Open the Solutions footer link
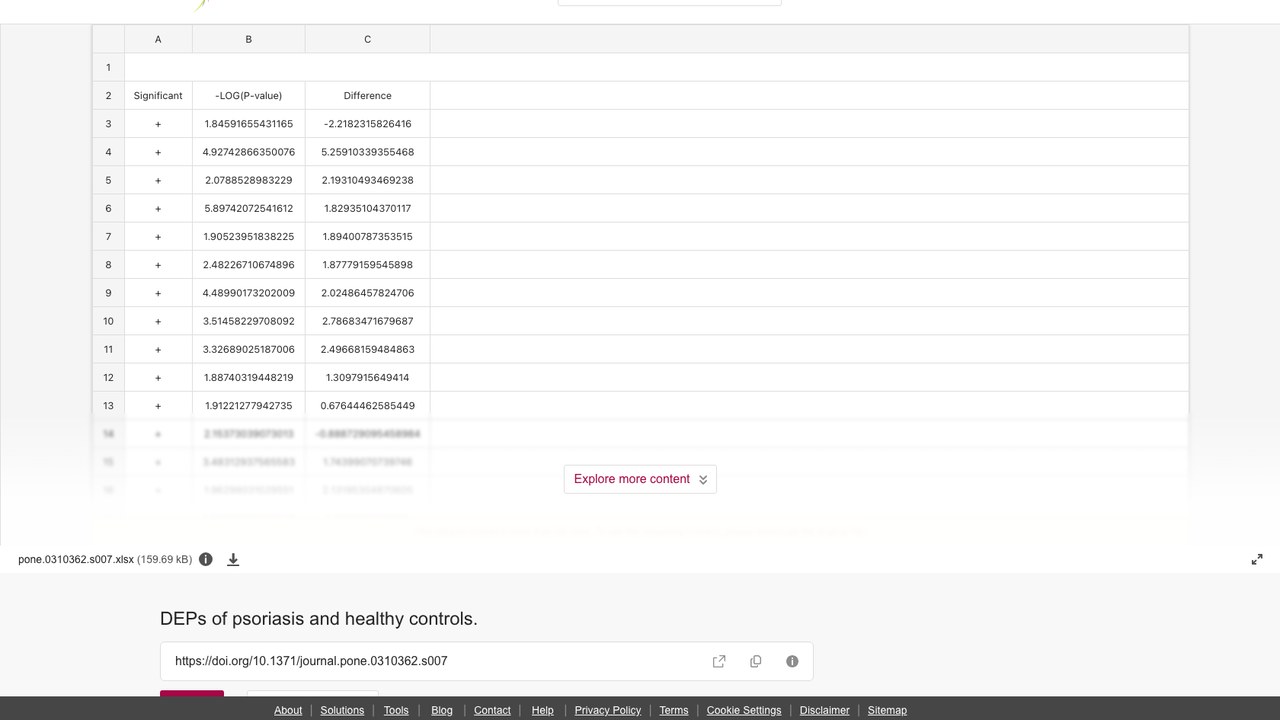This screenshot has width=1280, height=720. click(x=342, y=710)
